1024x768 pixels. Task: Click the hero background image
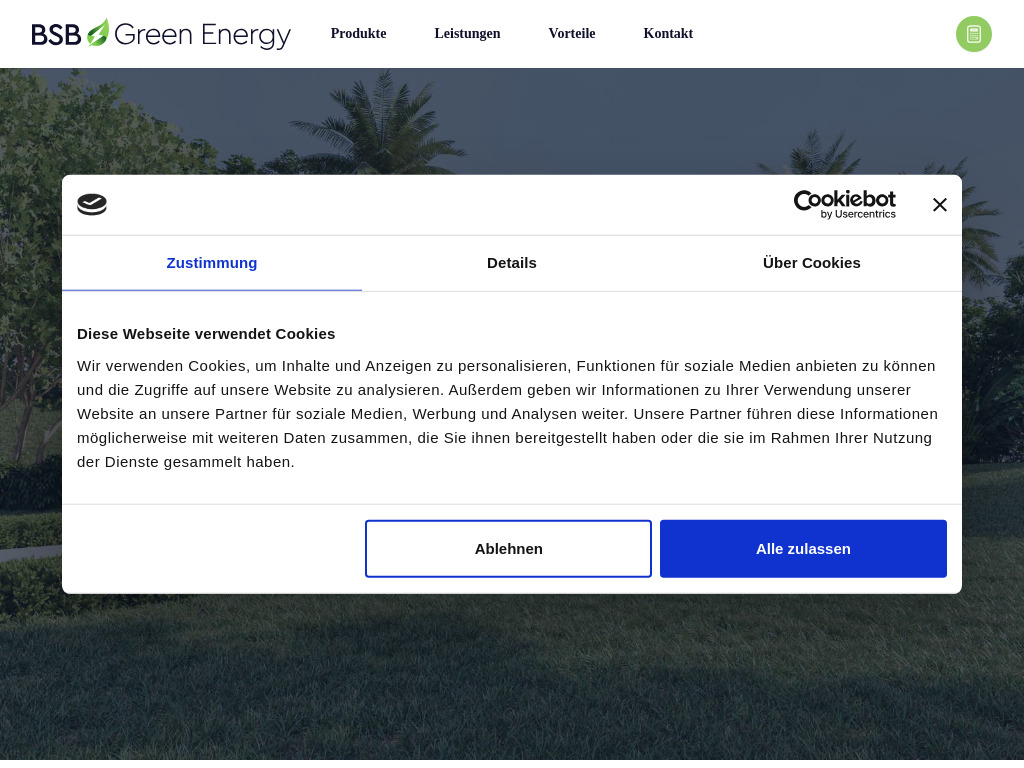pos(512,690)
